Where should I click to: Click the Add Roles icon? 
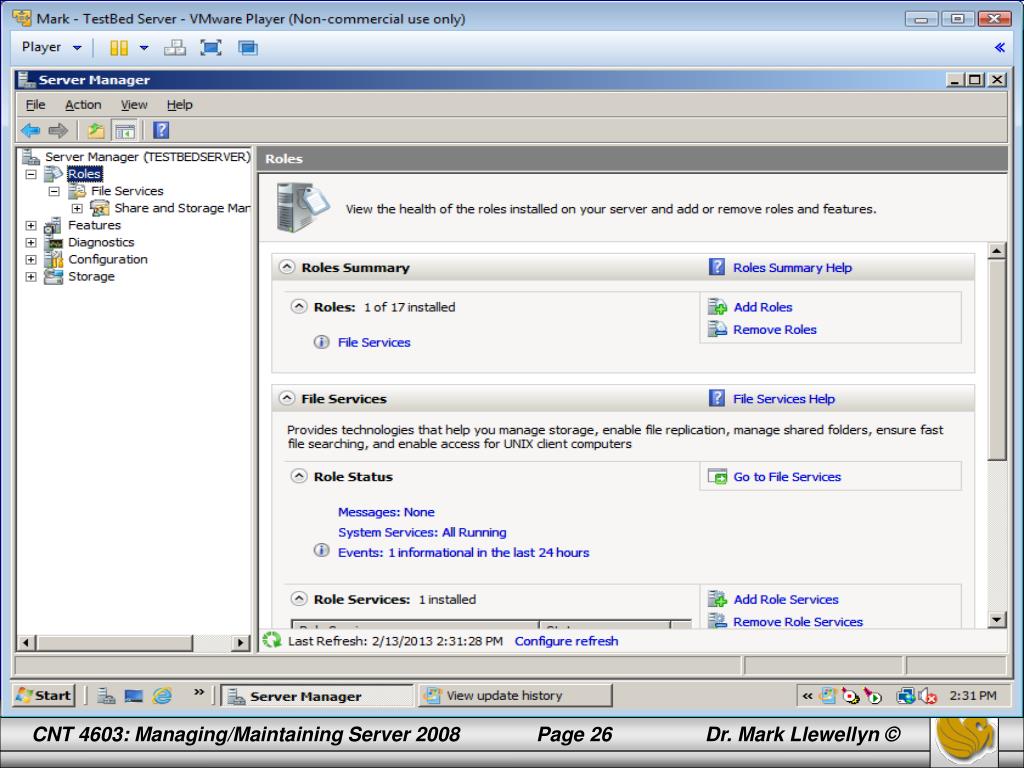717,307
